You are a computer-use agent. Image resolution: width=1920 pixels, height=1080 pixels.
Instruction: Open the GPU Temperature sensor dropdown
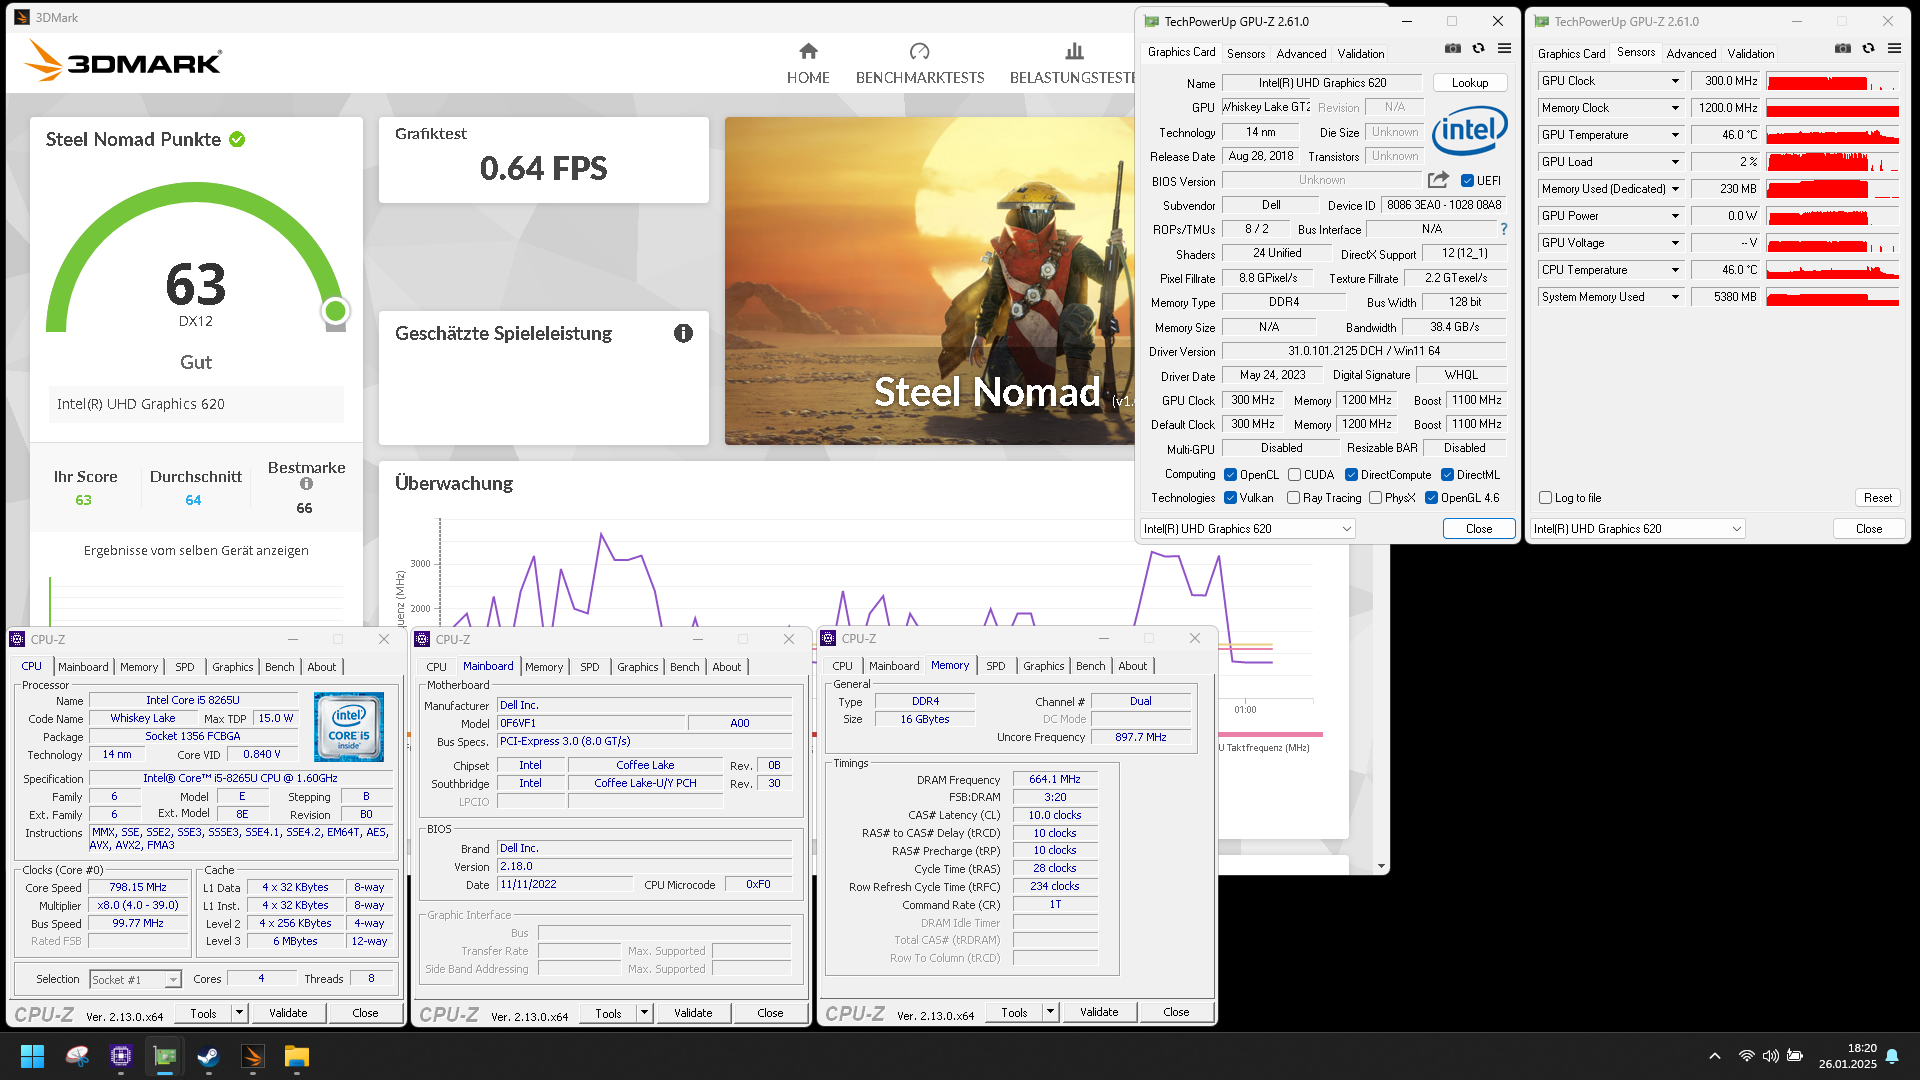click(x=1675, y=135)
